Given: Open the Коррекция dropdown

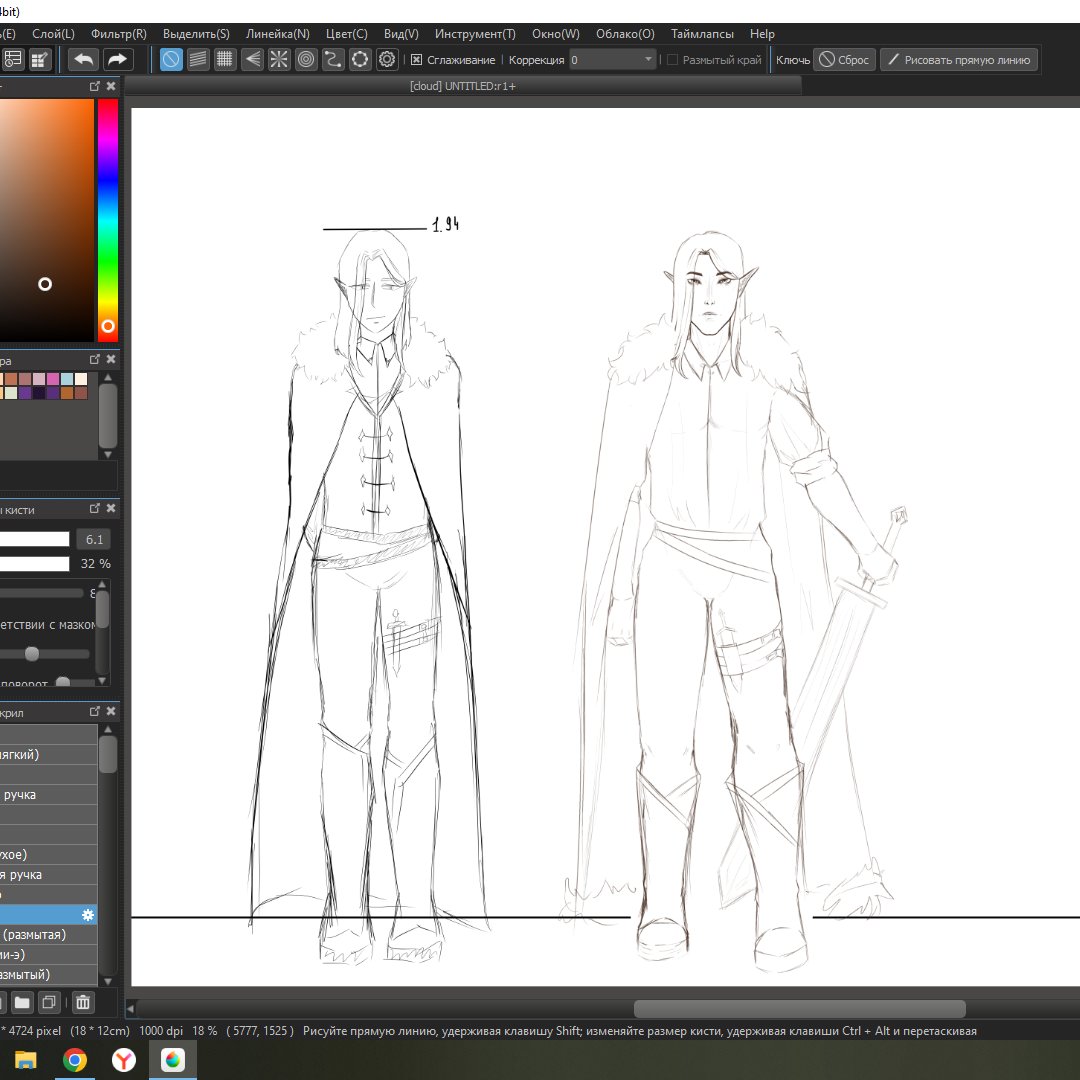Looking at the screenshot, I should pos(612,60).
